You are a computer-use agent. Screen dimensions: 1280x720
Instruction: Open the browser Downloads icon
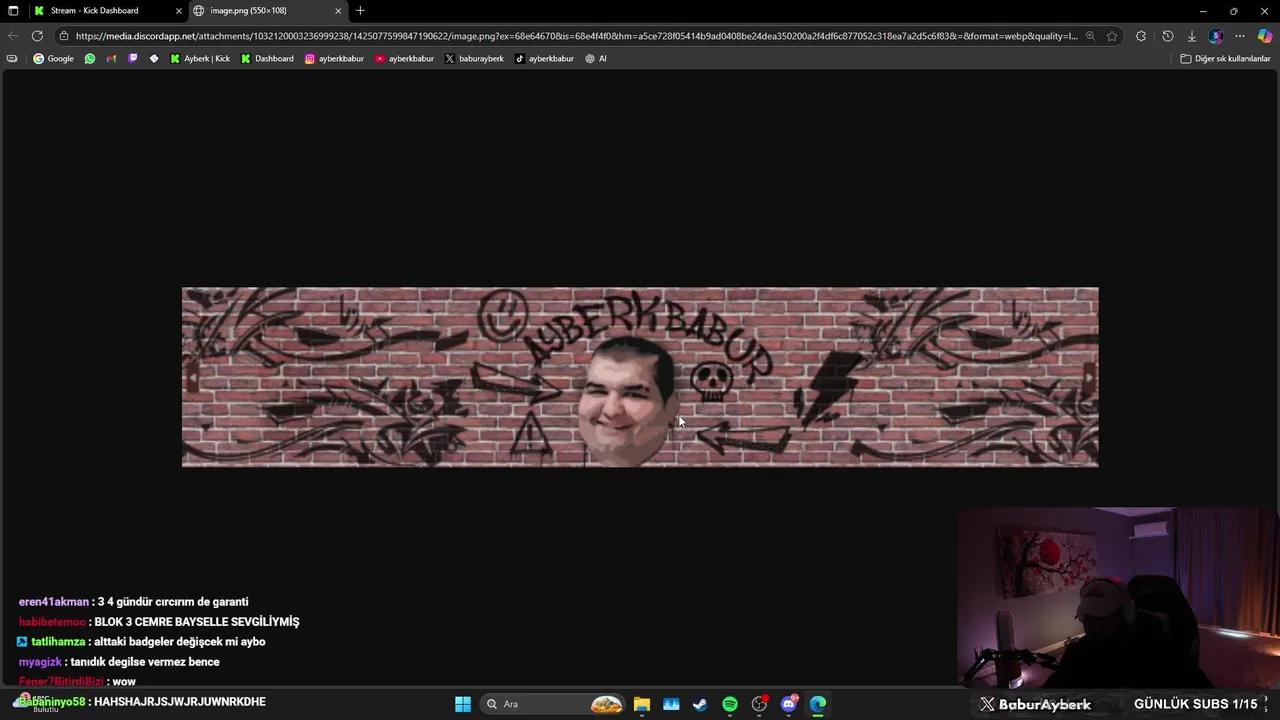tap(1191, 36)
